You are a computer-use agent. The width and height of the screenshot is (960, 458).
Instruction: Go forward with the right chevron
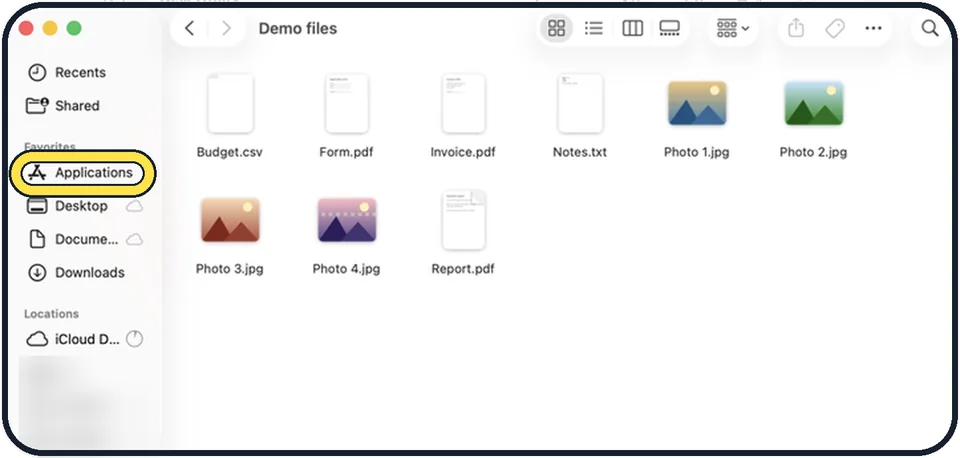tap(227, 28)
